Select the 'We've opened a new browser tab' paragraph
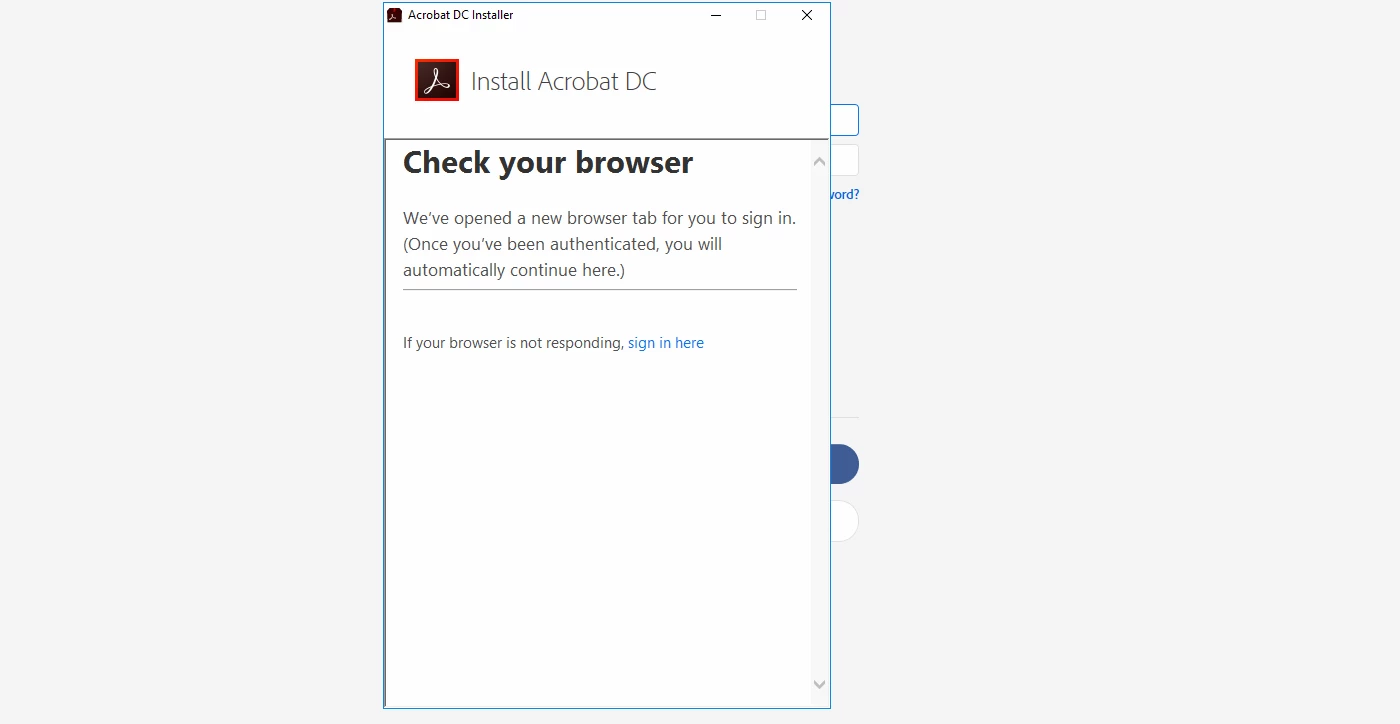Viewport: 1400px width, 724px height. point(600,244)
